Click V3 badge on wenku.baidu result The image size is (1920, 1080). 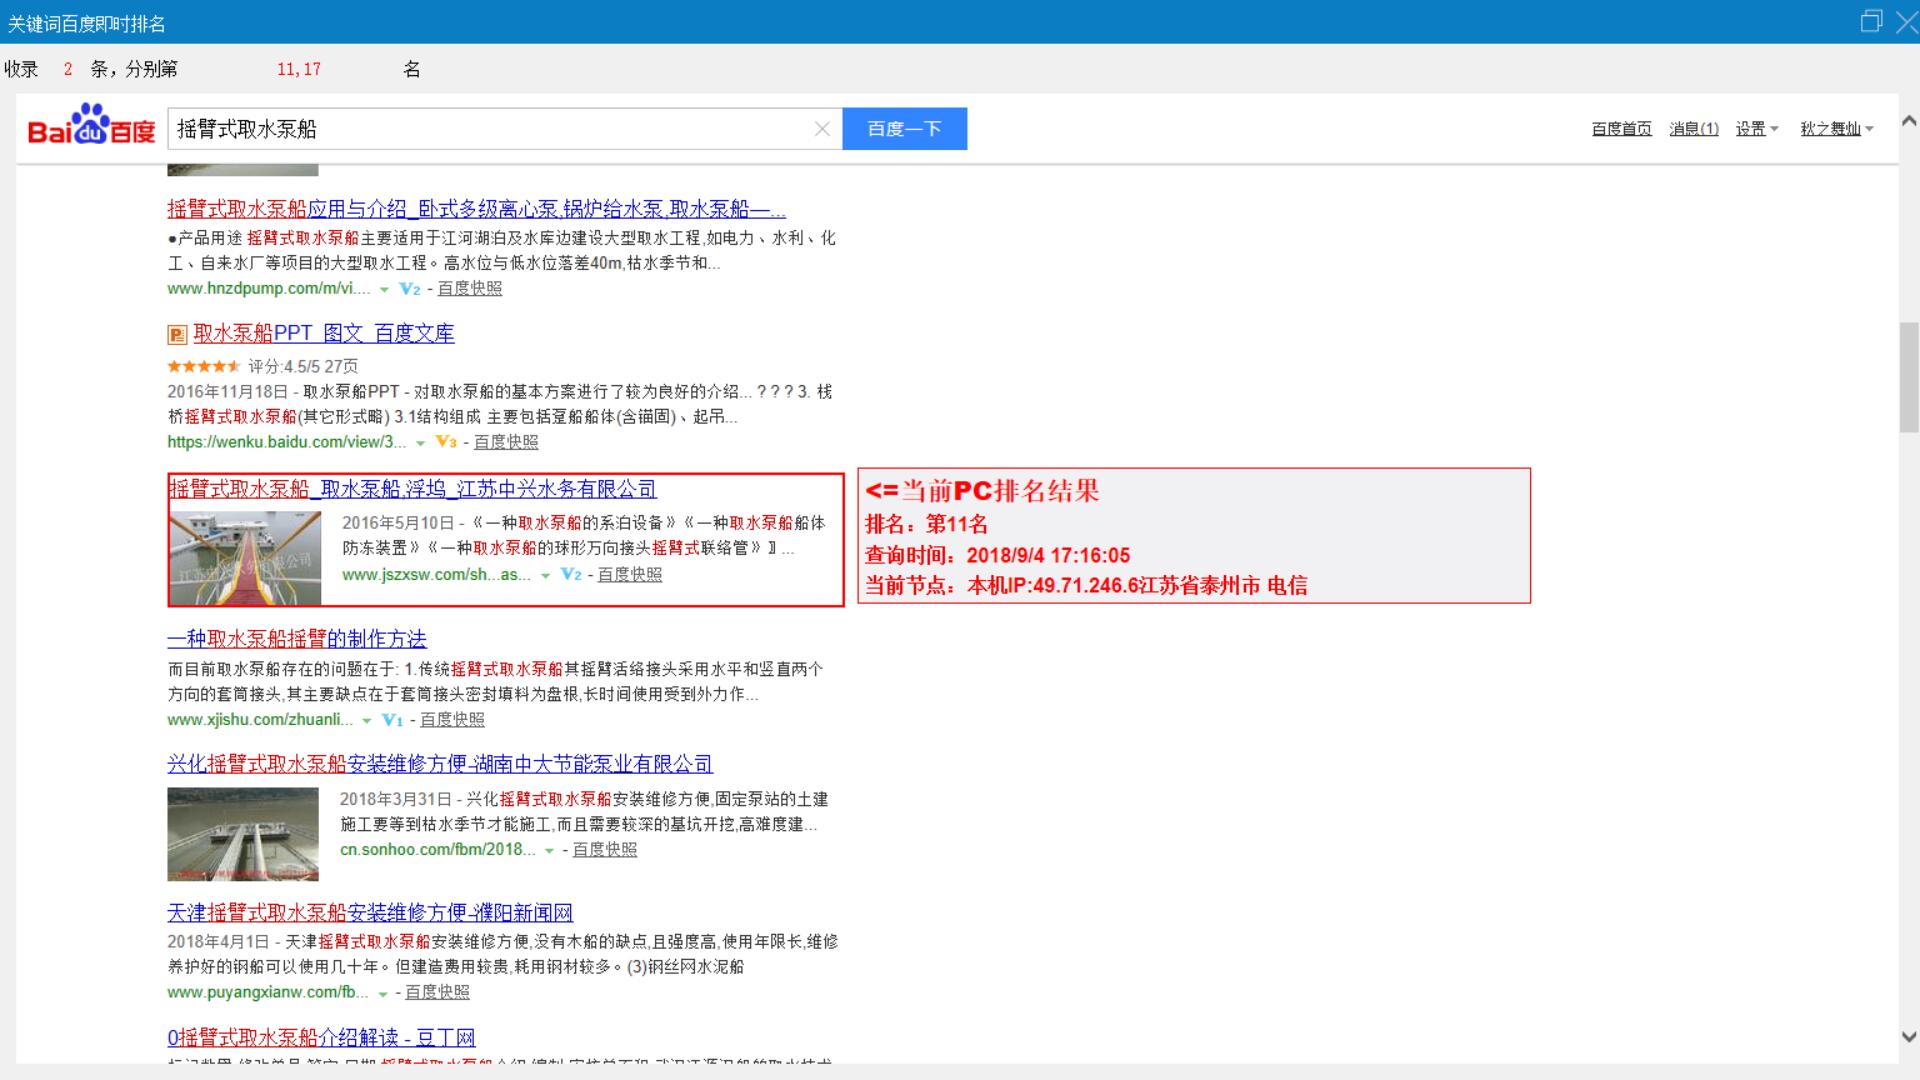(446, 442)
